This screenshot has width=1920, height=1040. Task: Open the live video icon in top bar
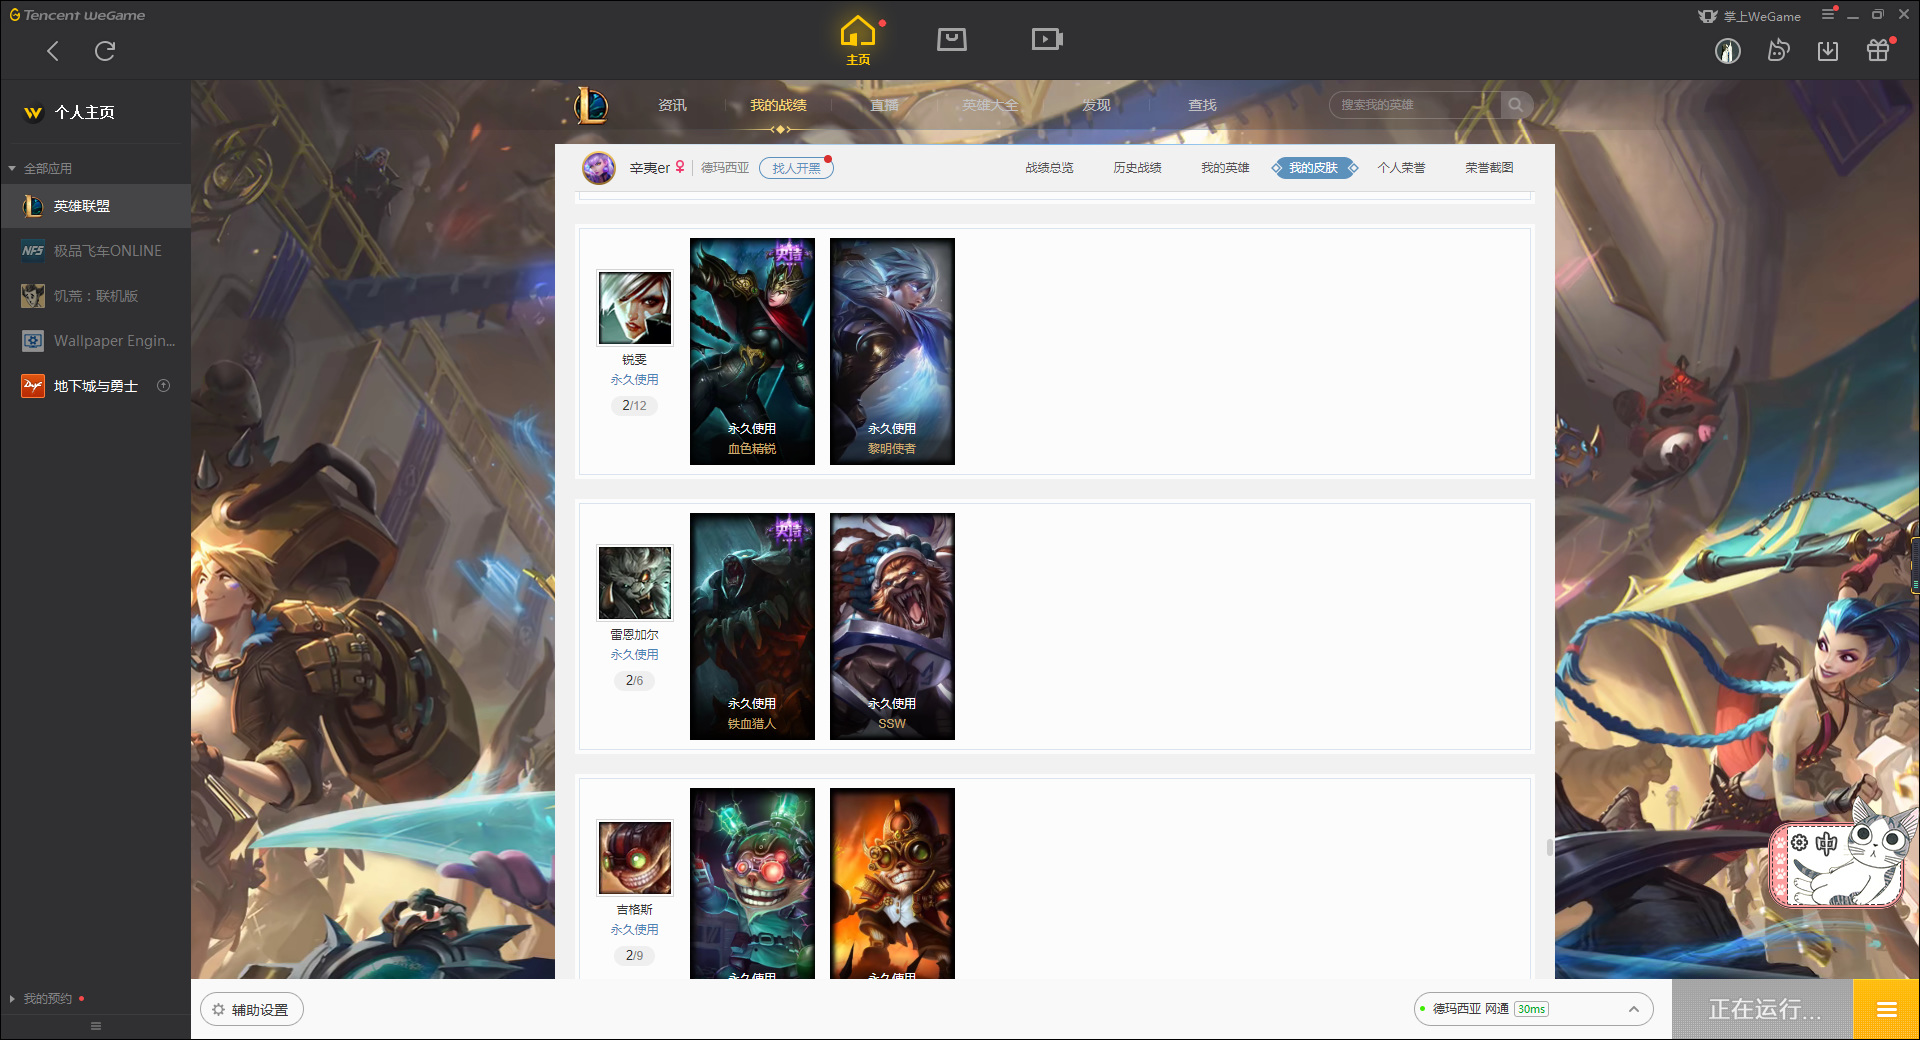pos(1047,39)
